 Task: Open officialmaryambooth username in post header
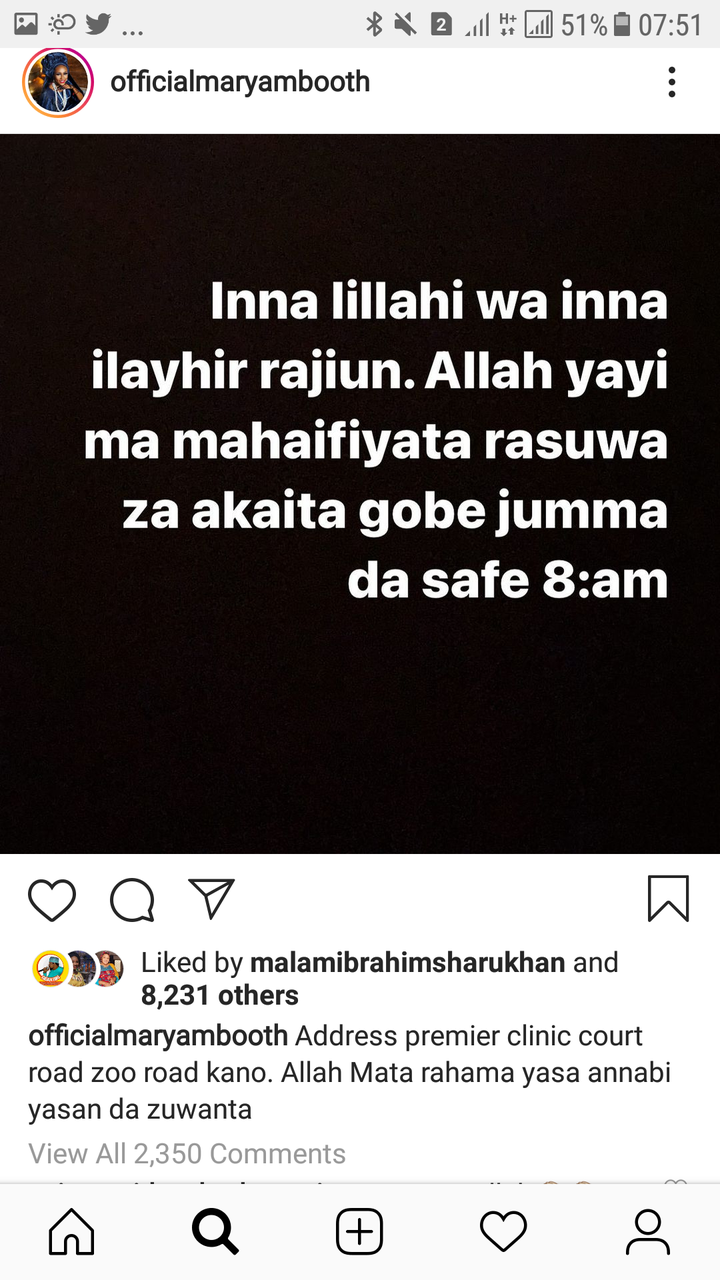240,82
